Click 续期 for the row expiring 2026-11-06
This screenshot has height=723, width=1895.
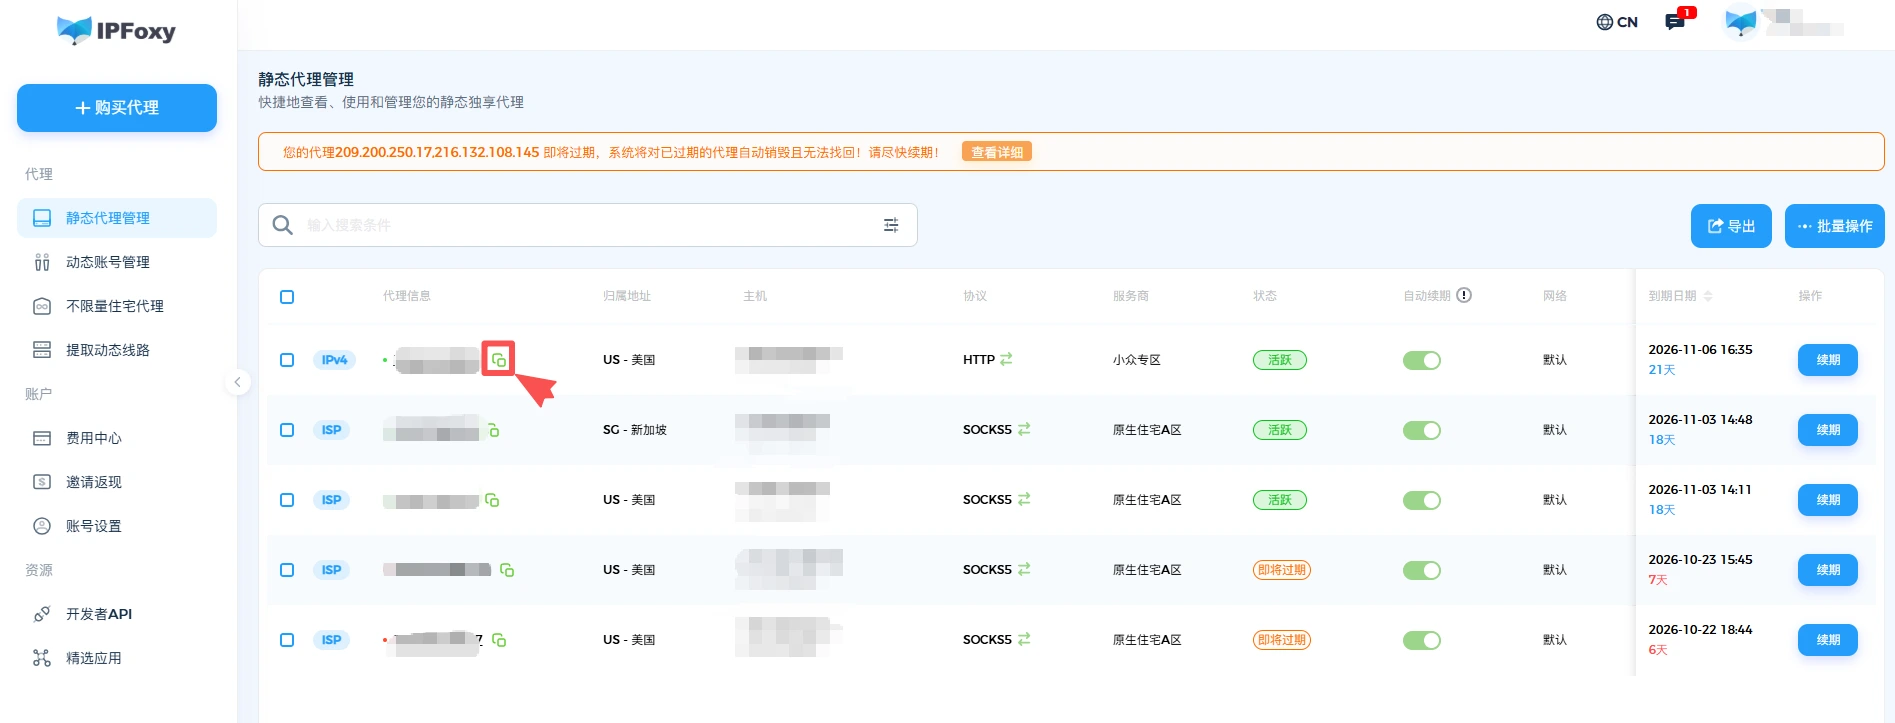1828,360
